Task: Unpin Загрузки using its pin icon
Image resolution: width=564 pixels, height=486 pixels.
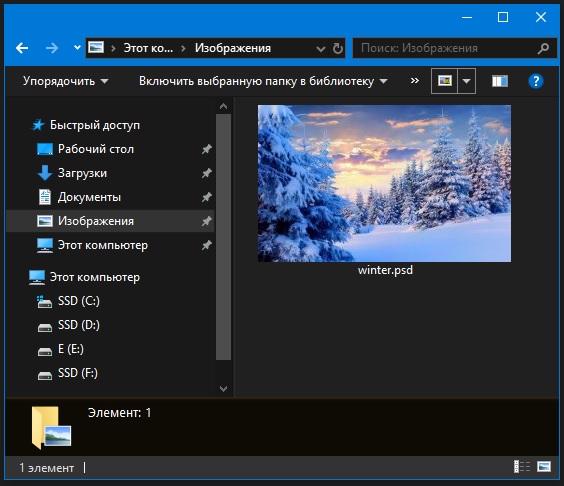Action: pyautogui.click(x=206, y=173)
